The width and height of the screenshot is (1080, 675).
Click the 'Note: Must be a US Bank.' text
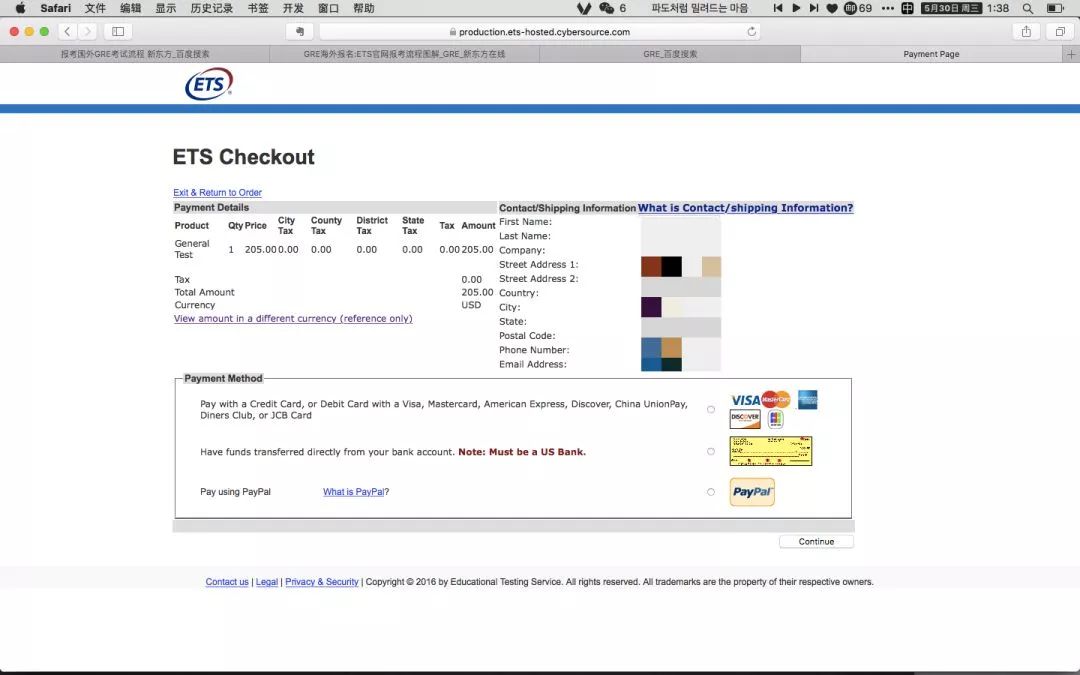[522, 453]
